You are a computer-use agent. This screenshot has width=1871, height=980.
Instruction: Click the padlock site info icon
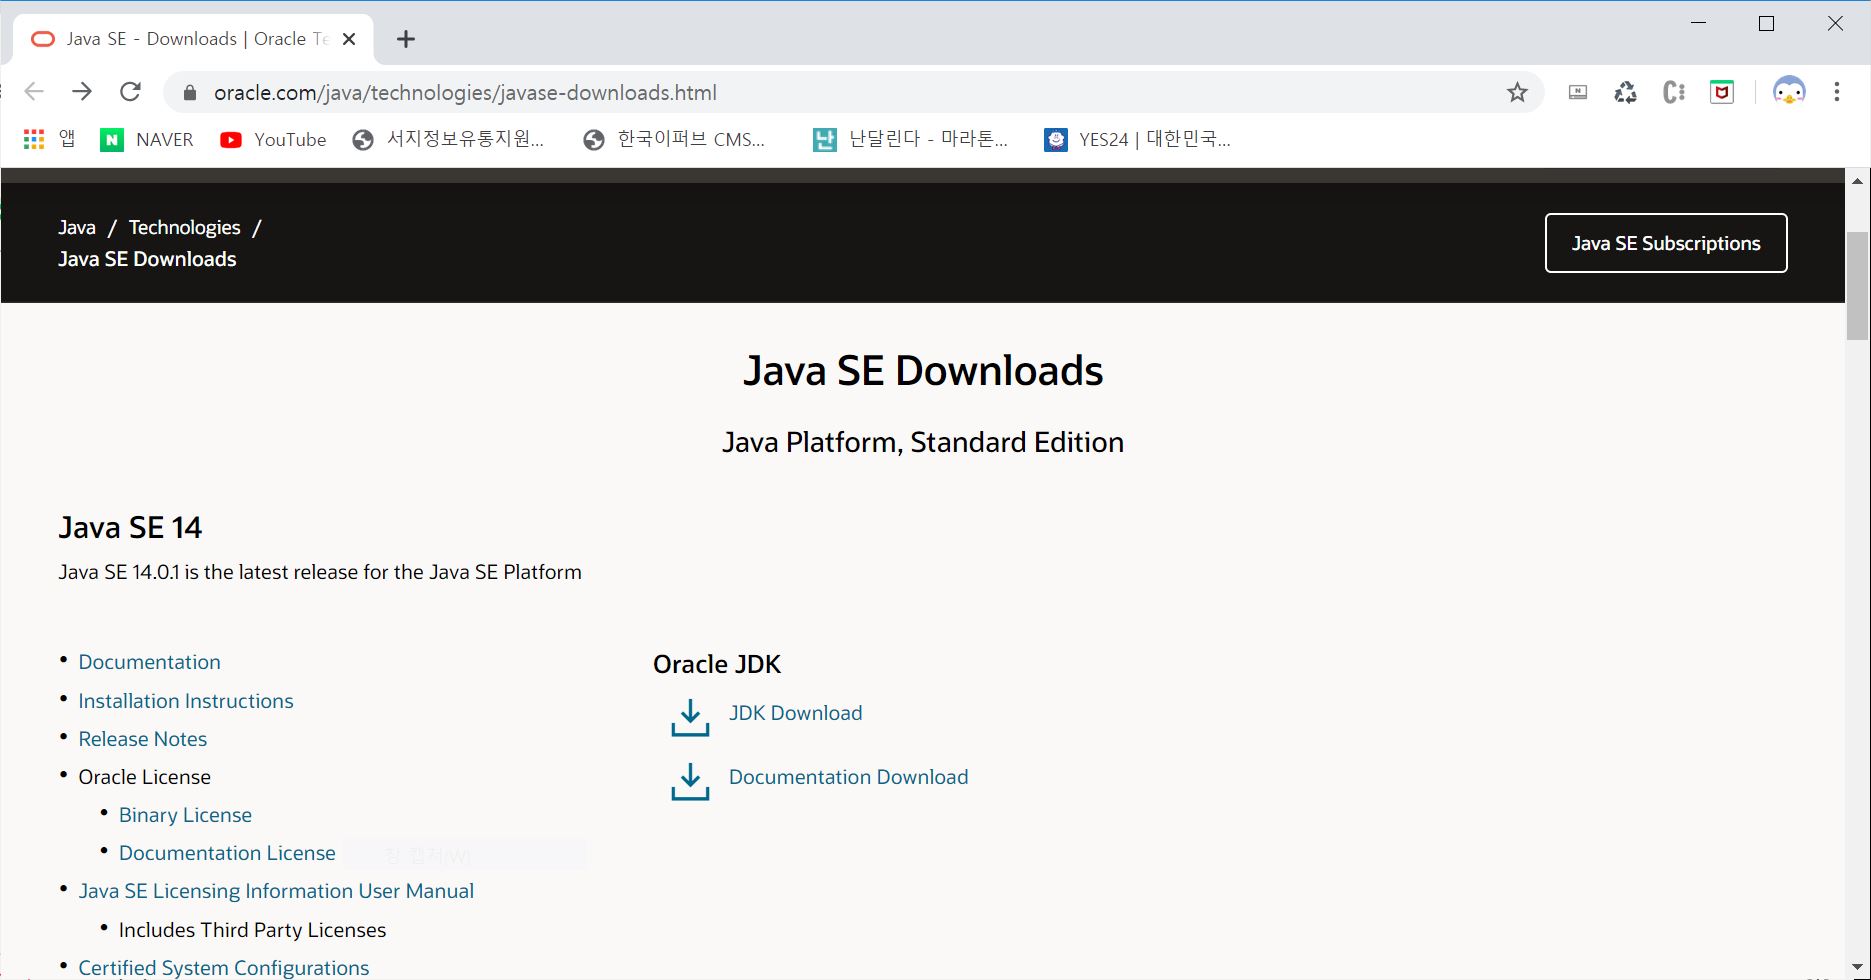[x=190, y=93]
